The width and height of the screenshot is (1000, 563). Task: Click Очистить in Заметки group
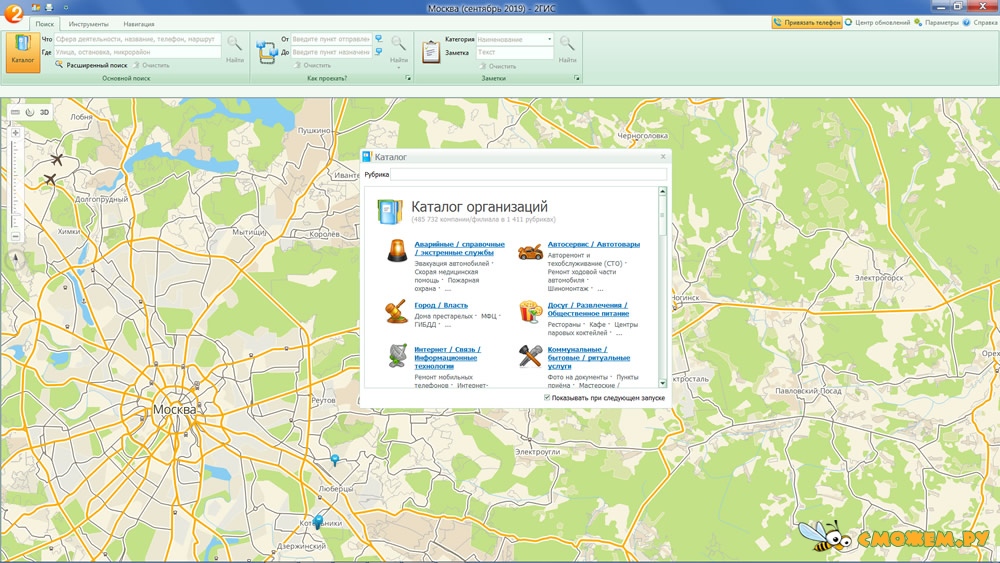pos(498,66)
